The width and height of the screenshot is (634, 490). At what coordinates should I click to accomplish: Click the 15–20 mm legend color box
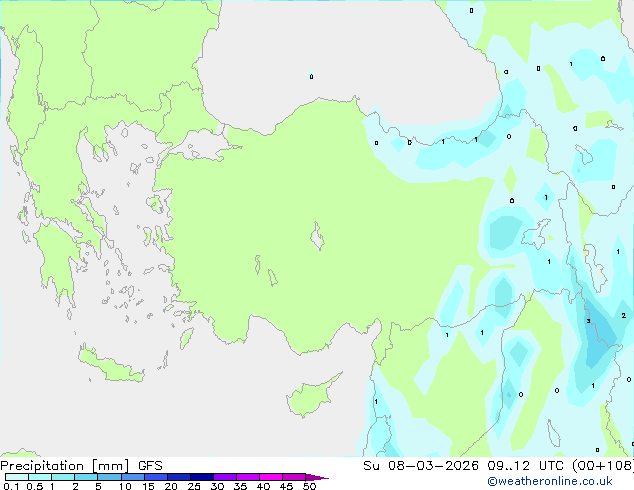[x=155, y=477]
